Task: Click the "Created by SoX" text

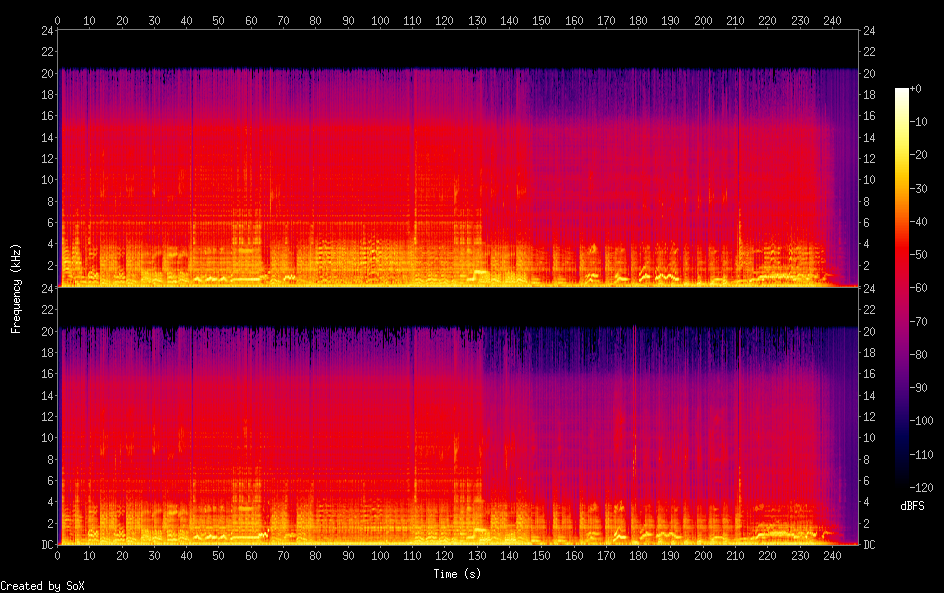Action: (42, 586)
